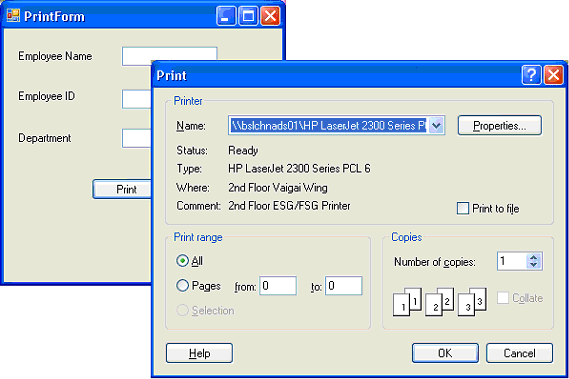Select the Selection radio button
This screenshot has width=569, height=379.
point(182,310)
